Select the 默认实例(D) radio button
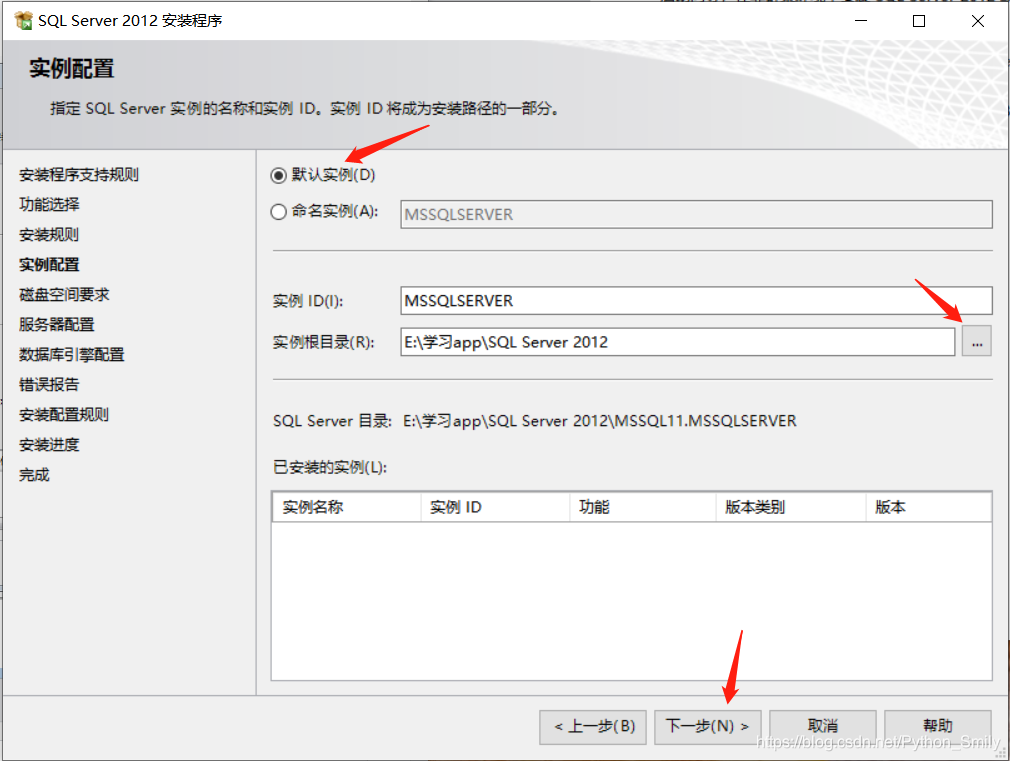Viewport: 1010px width, 761px height. (278, 175)
